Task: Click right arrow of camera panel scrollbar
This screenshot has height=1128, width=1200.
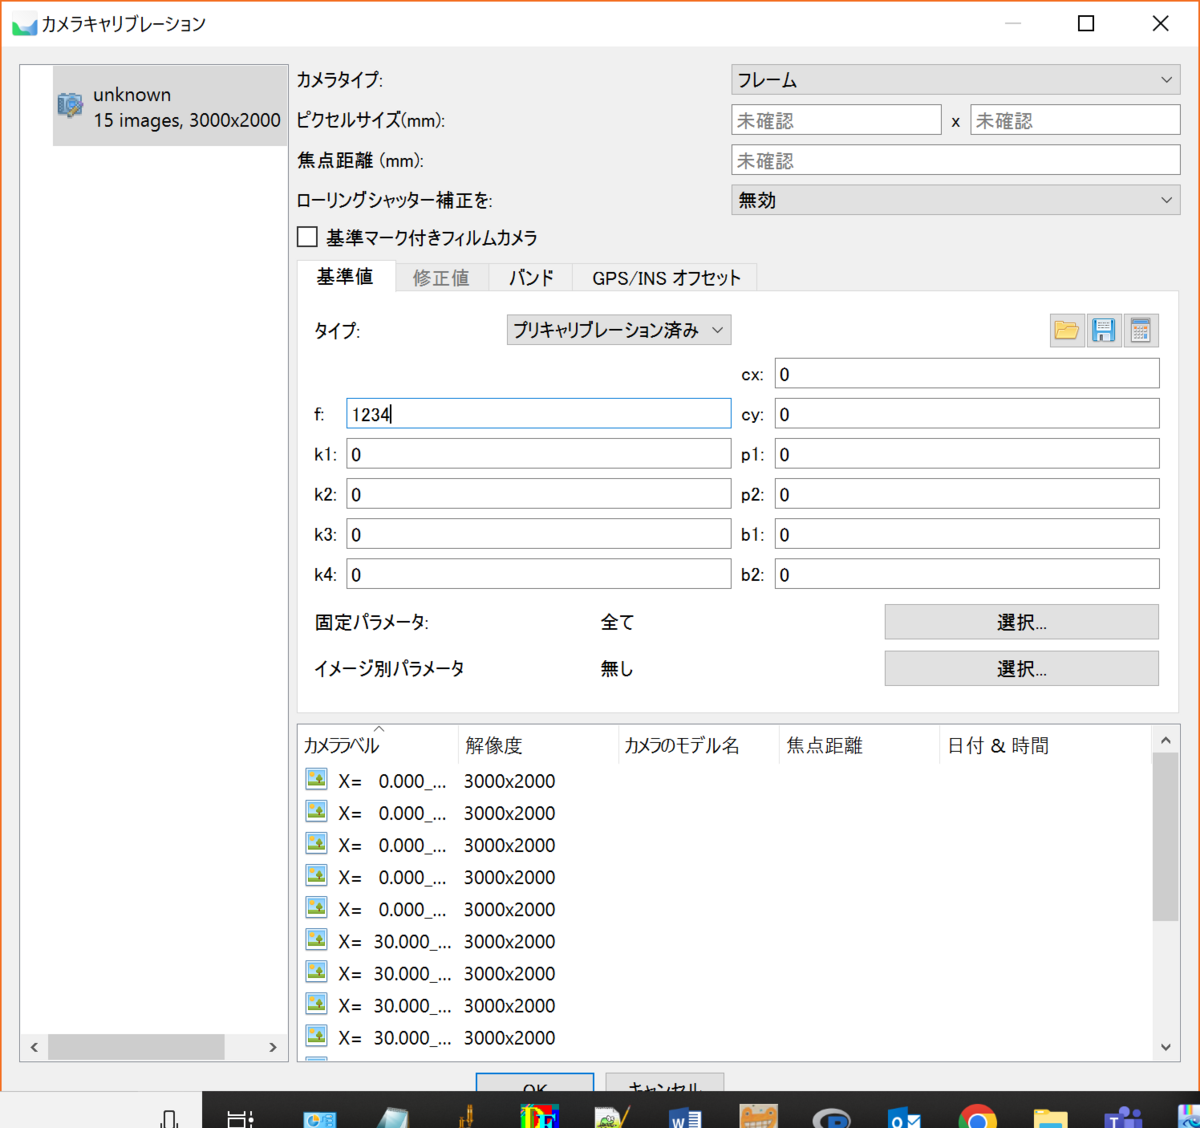Action: pos(273,1047)
